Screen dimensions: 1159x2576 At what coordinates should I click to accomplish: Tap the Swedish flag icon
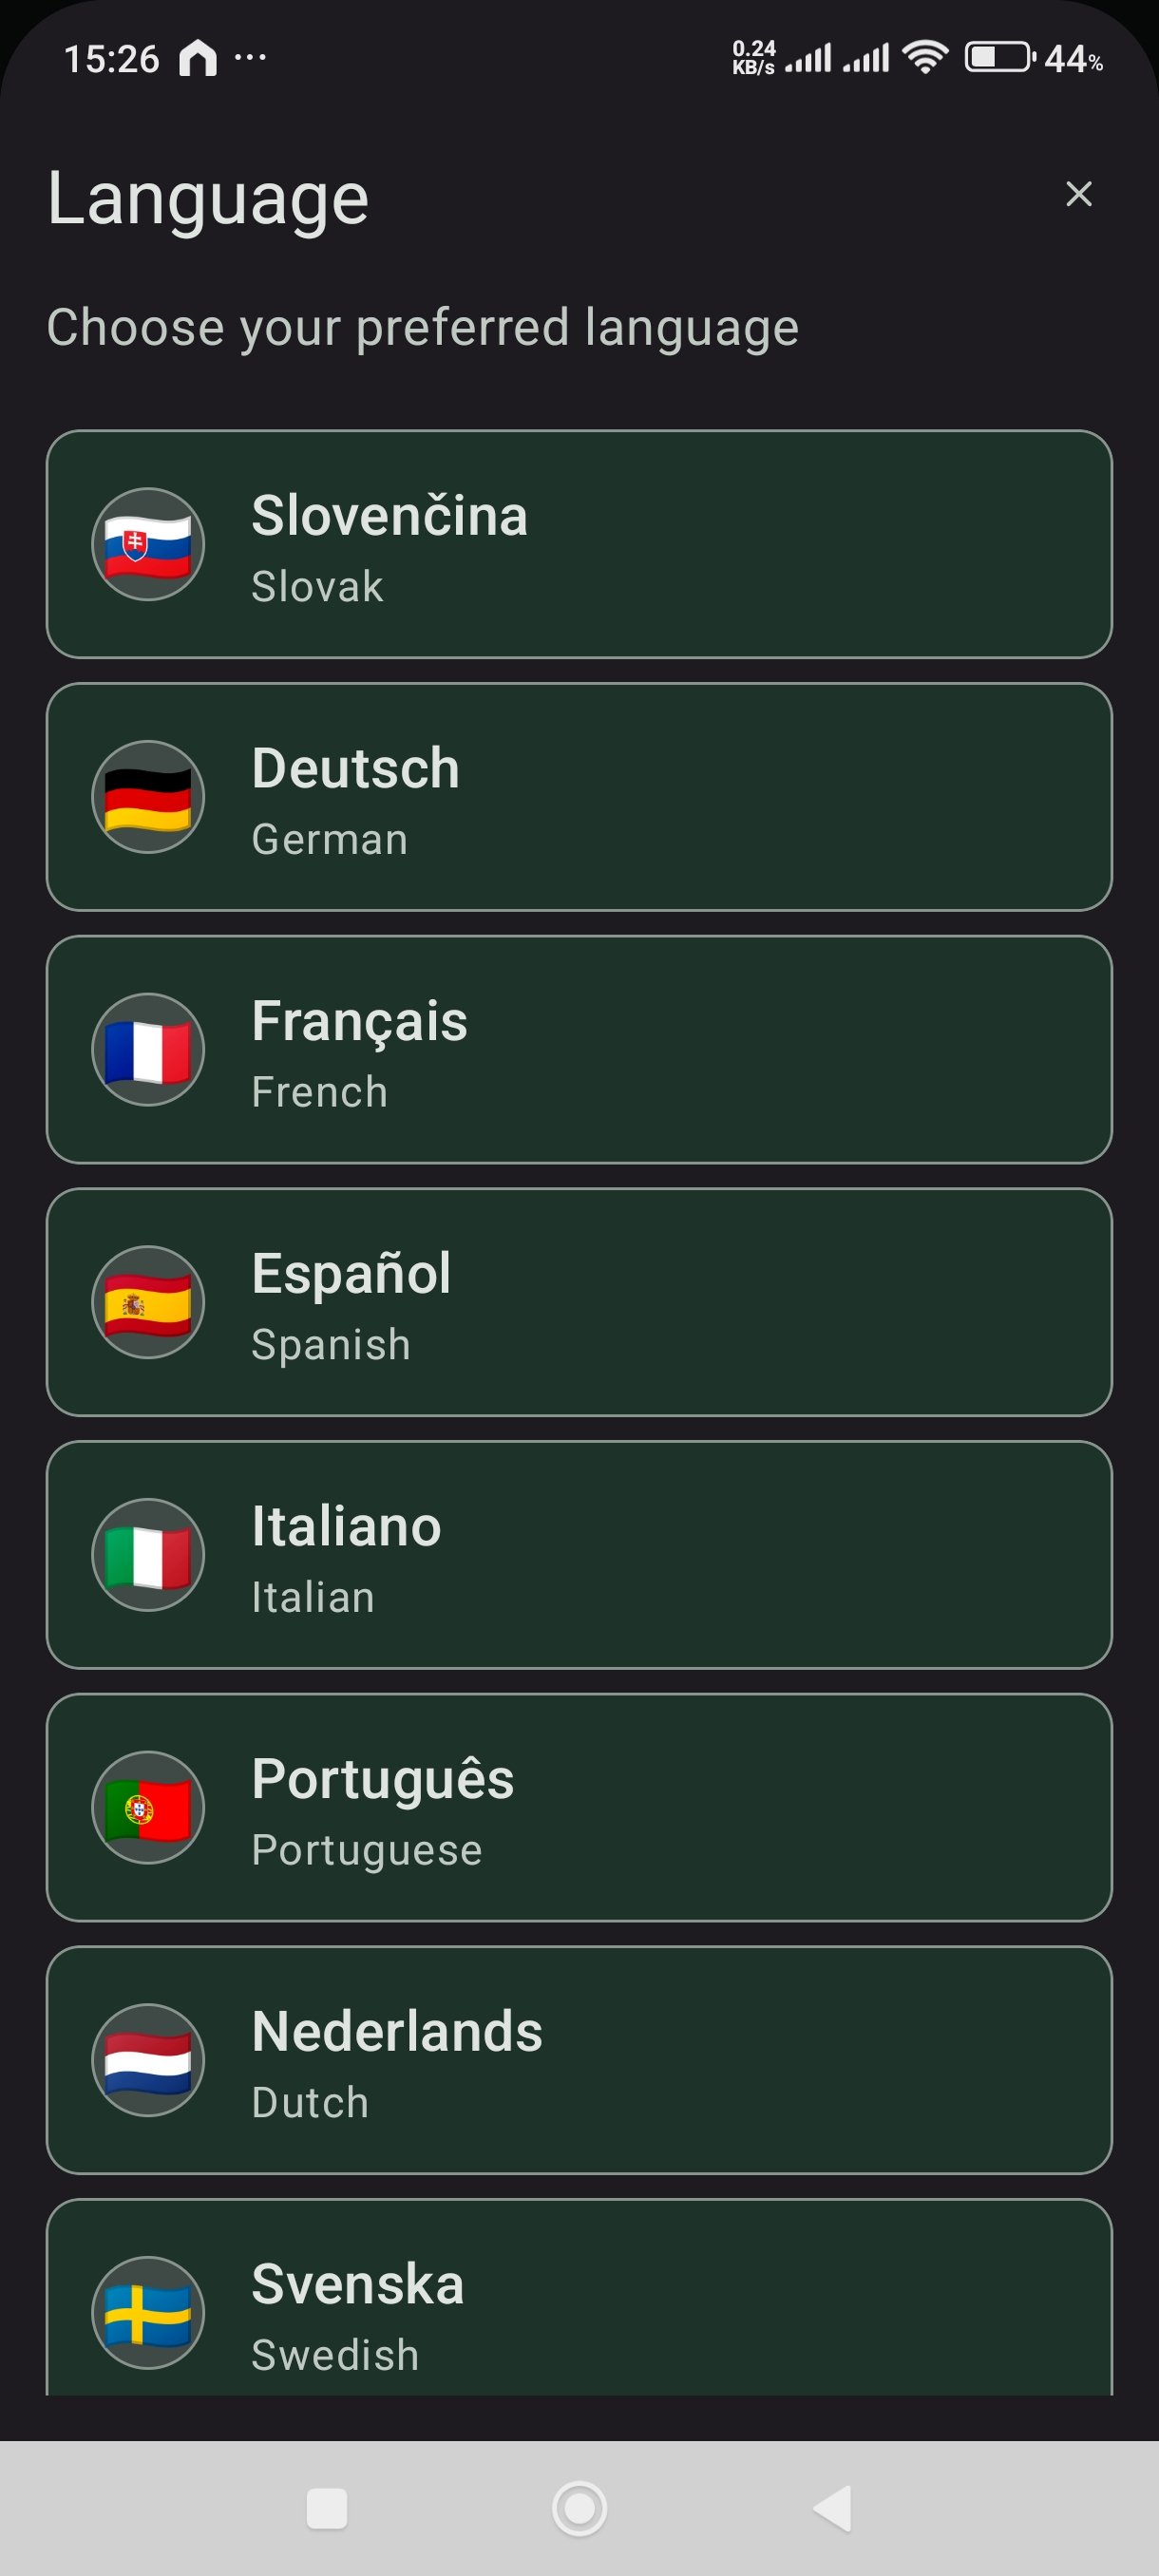[x=148, y=2312]
